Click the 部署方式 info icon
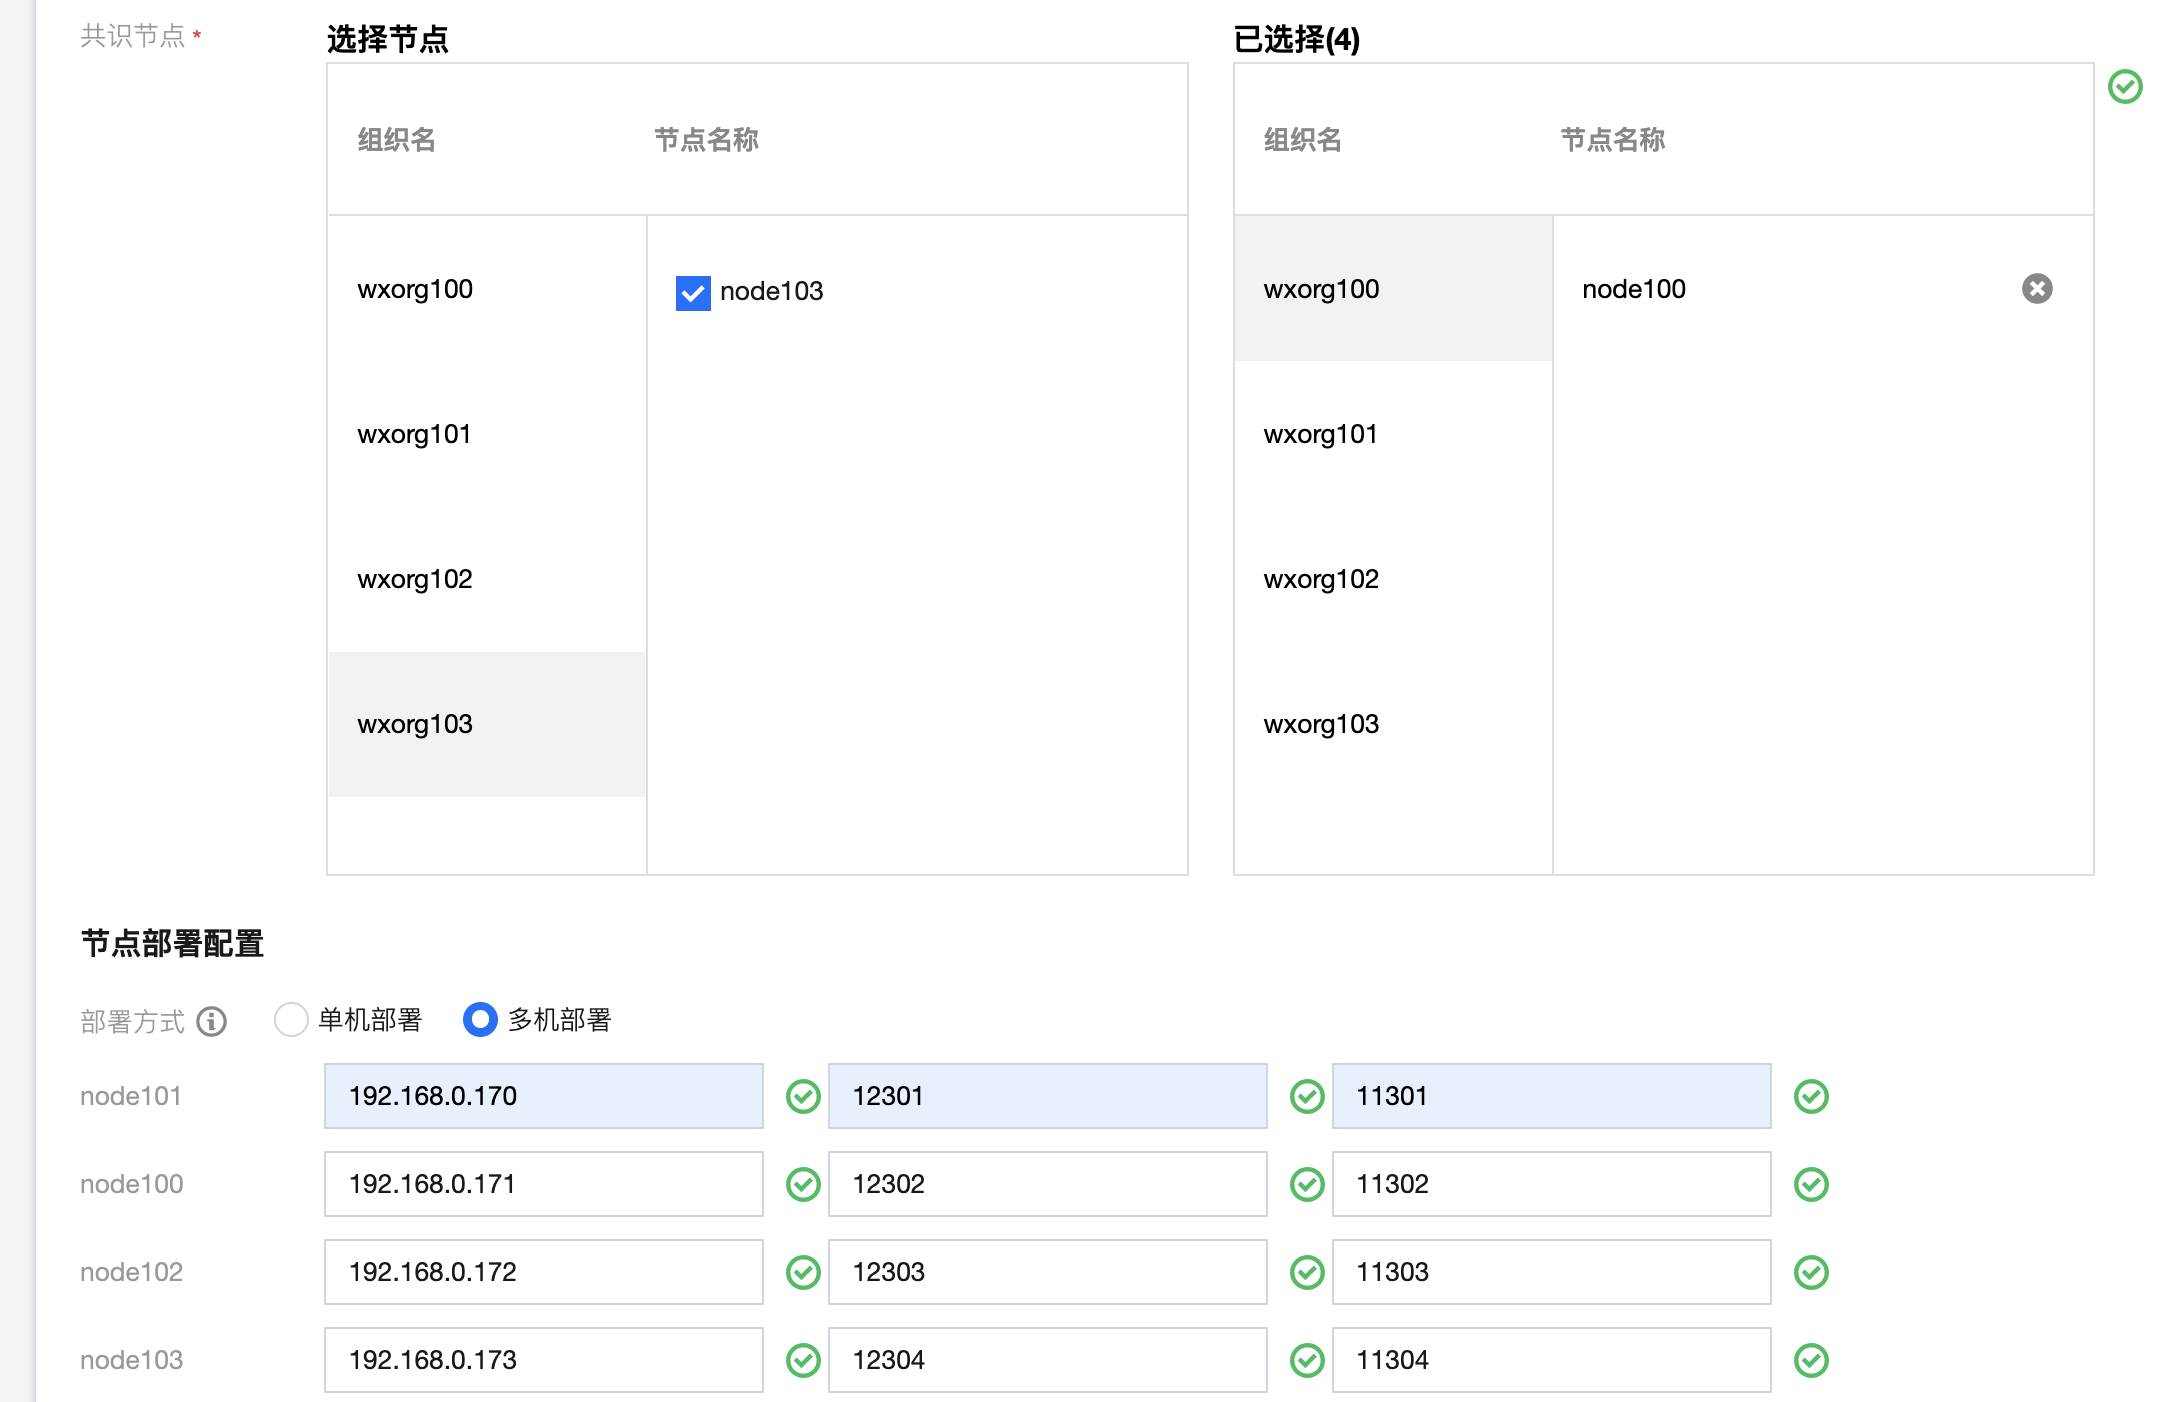This screenshot has height=1402, width=2174. pyautogui.click(x=211, y=1021)
